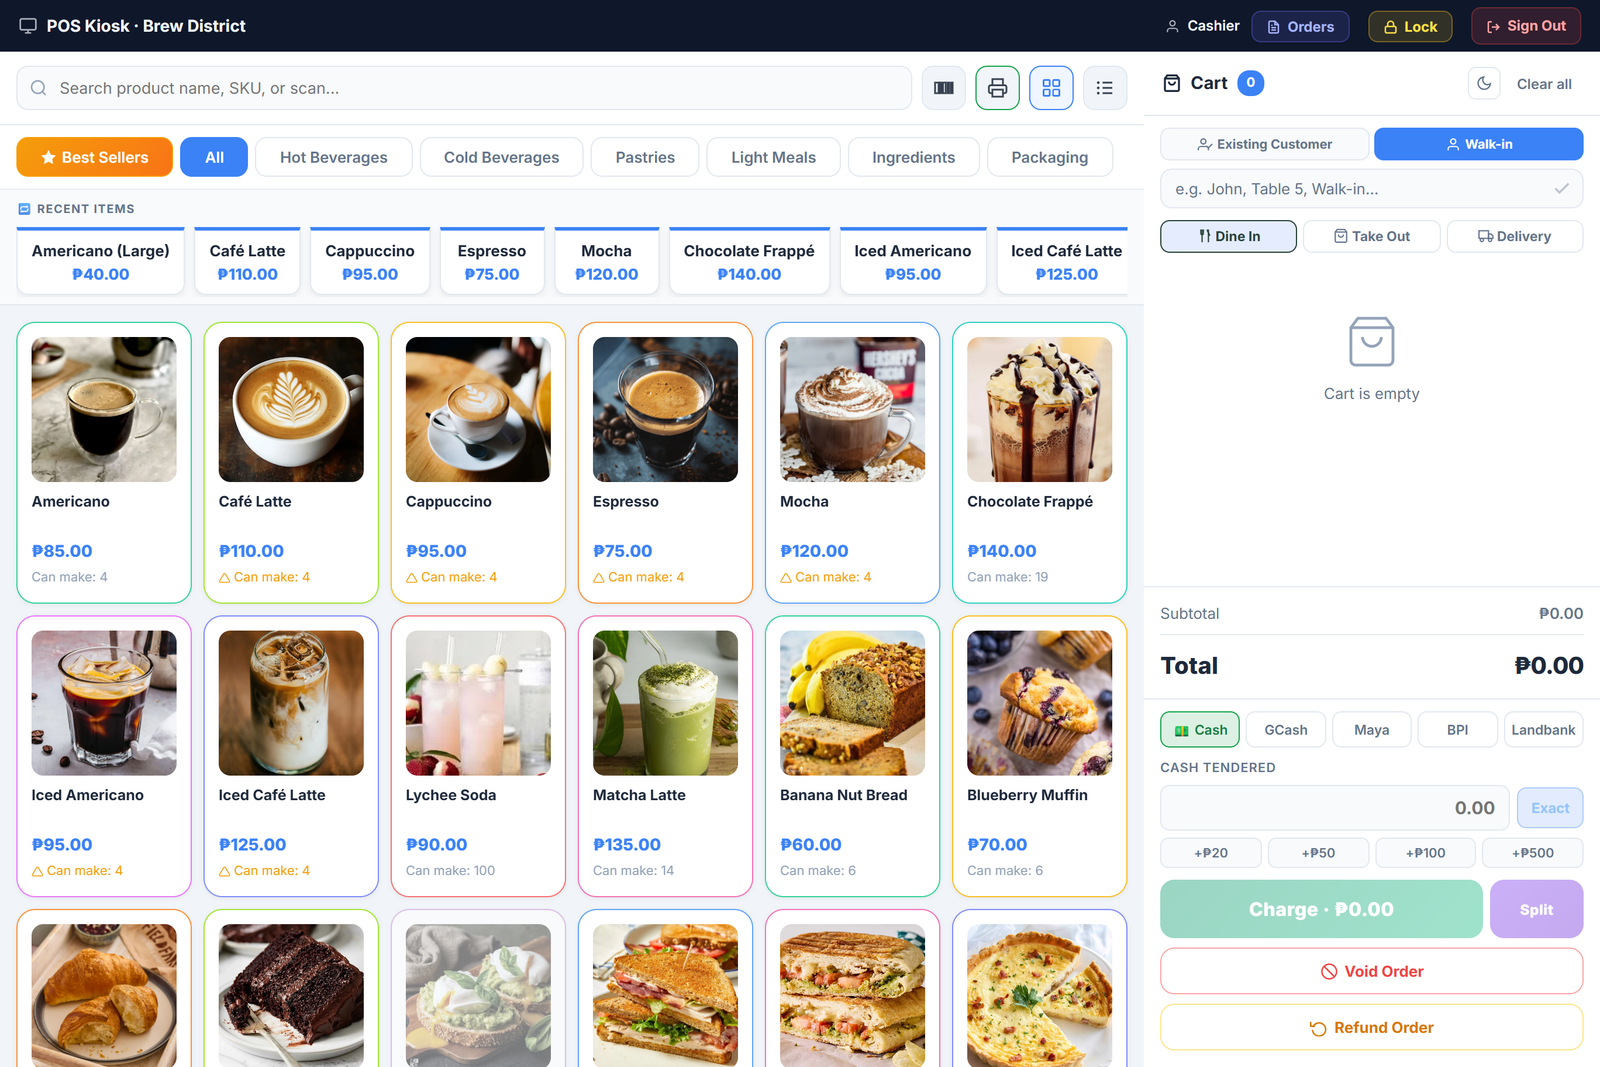Add Lychee Soda to cart
1600x1067 pixels.
point(478,757)
